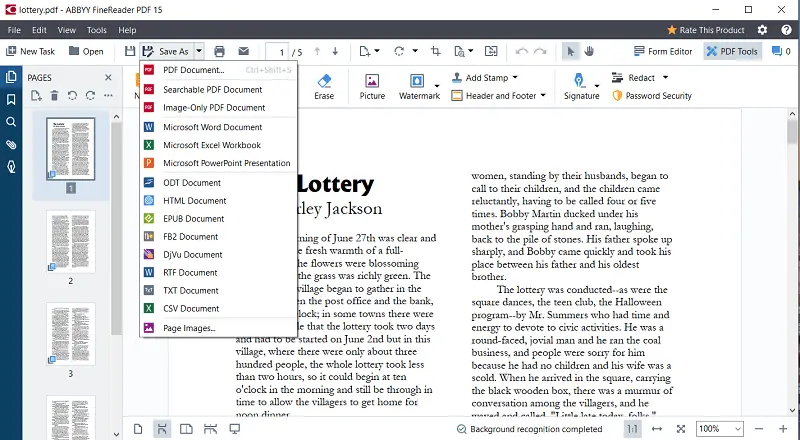Click the New Task button

click(x=30, y=51)
